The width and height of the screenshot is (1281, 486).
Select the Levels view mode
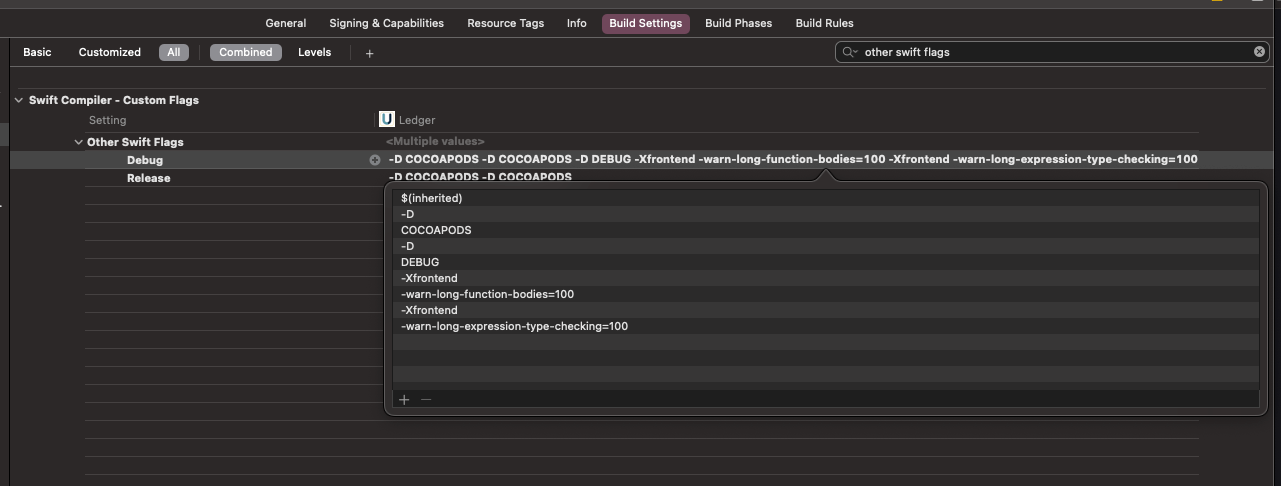click(x=314, y=52)
